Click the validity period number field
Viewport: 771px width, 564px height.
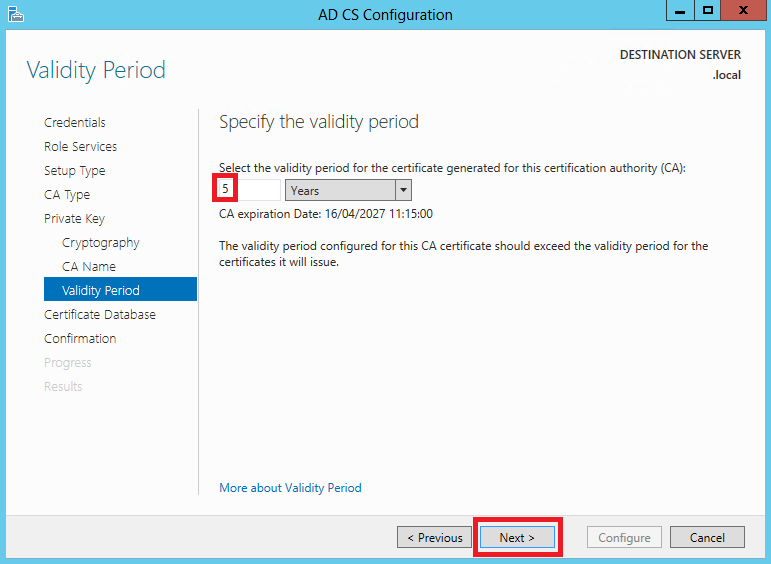pyautogui.click(x=248, y=190)
